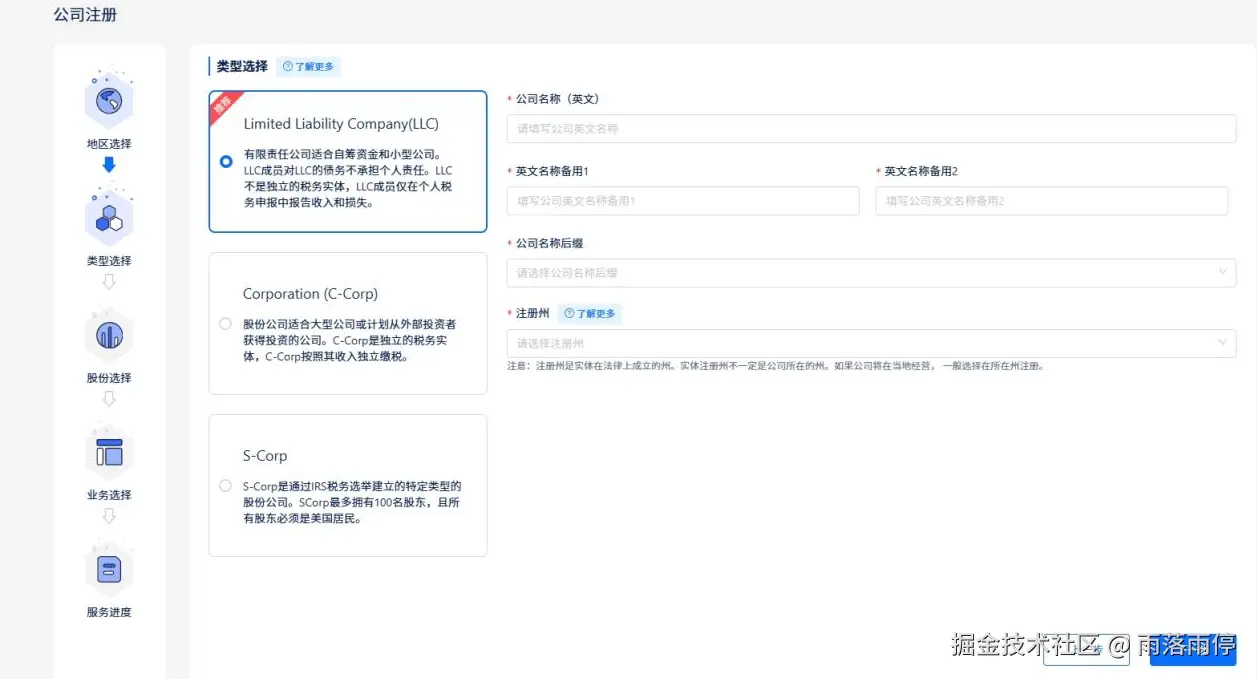
Task: Click the "Corporation (C-Corp)" card title
Action: (x=310, y=294)
